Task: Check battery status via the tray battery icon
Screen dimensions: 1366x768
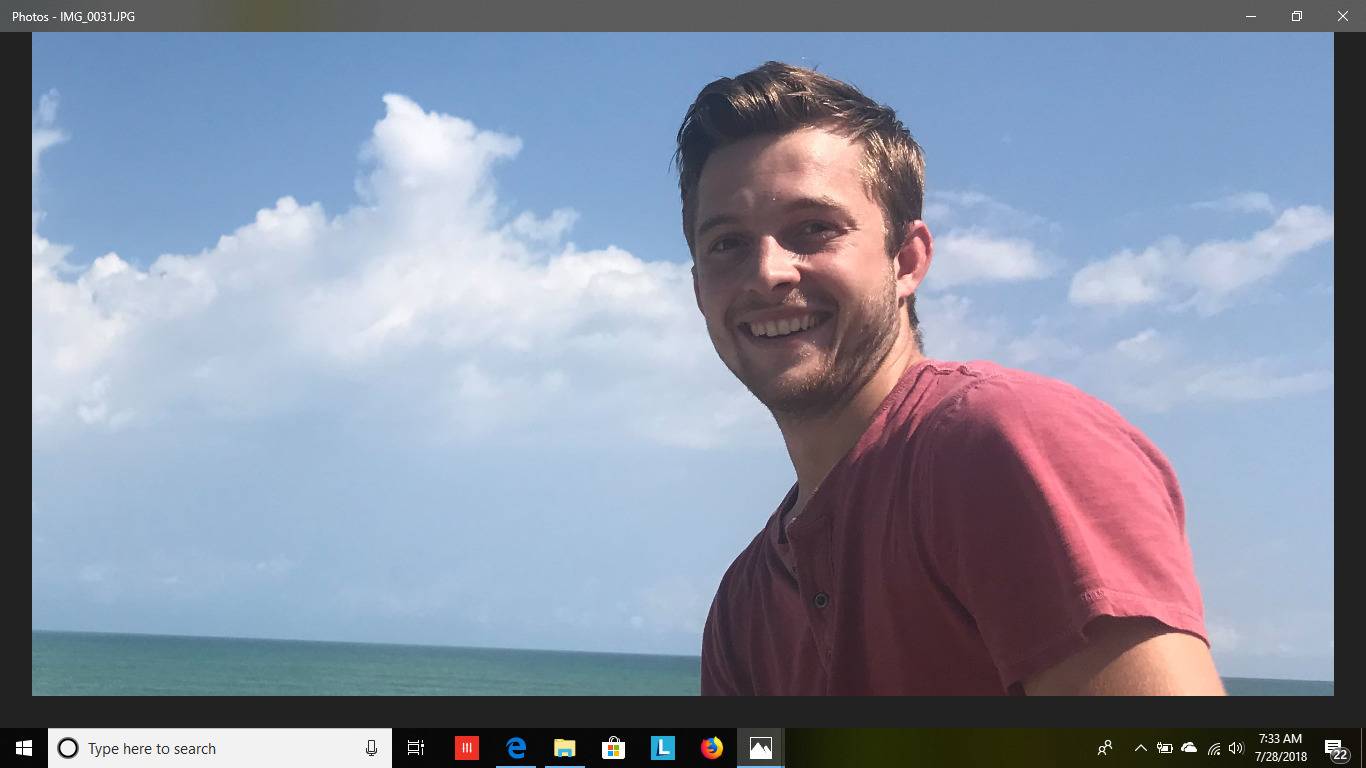Action: tap(1164, 747)
